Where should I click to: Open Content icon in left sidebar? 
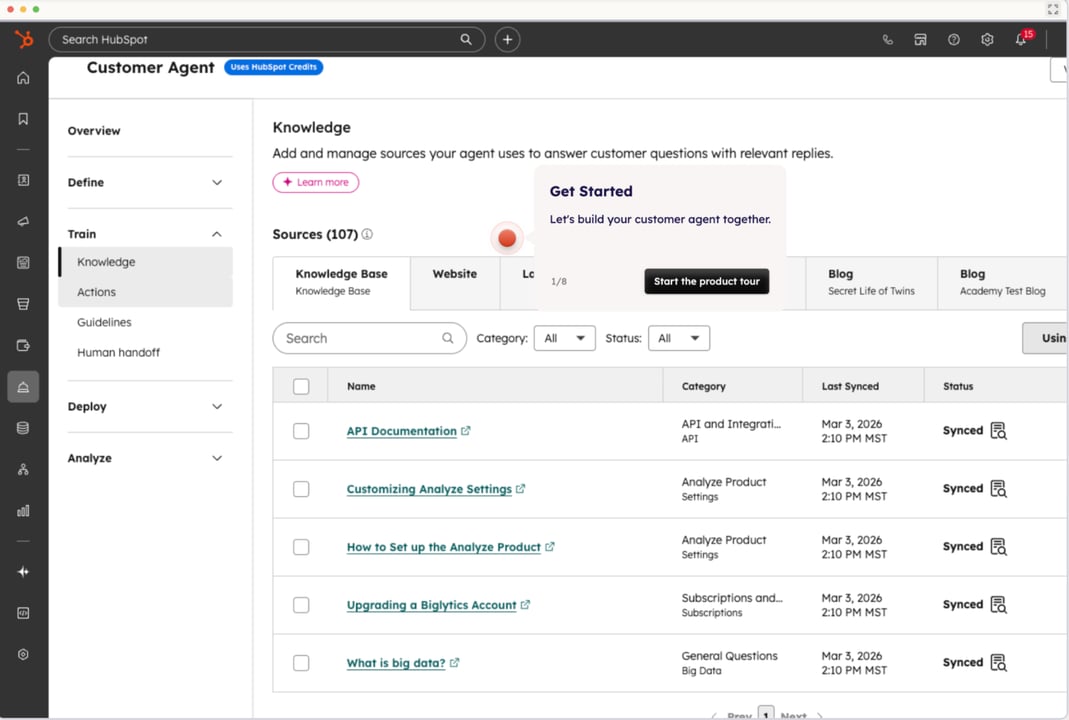tap(23, 262)
